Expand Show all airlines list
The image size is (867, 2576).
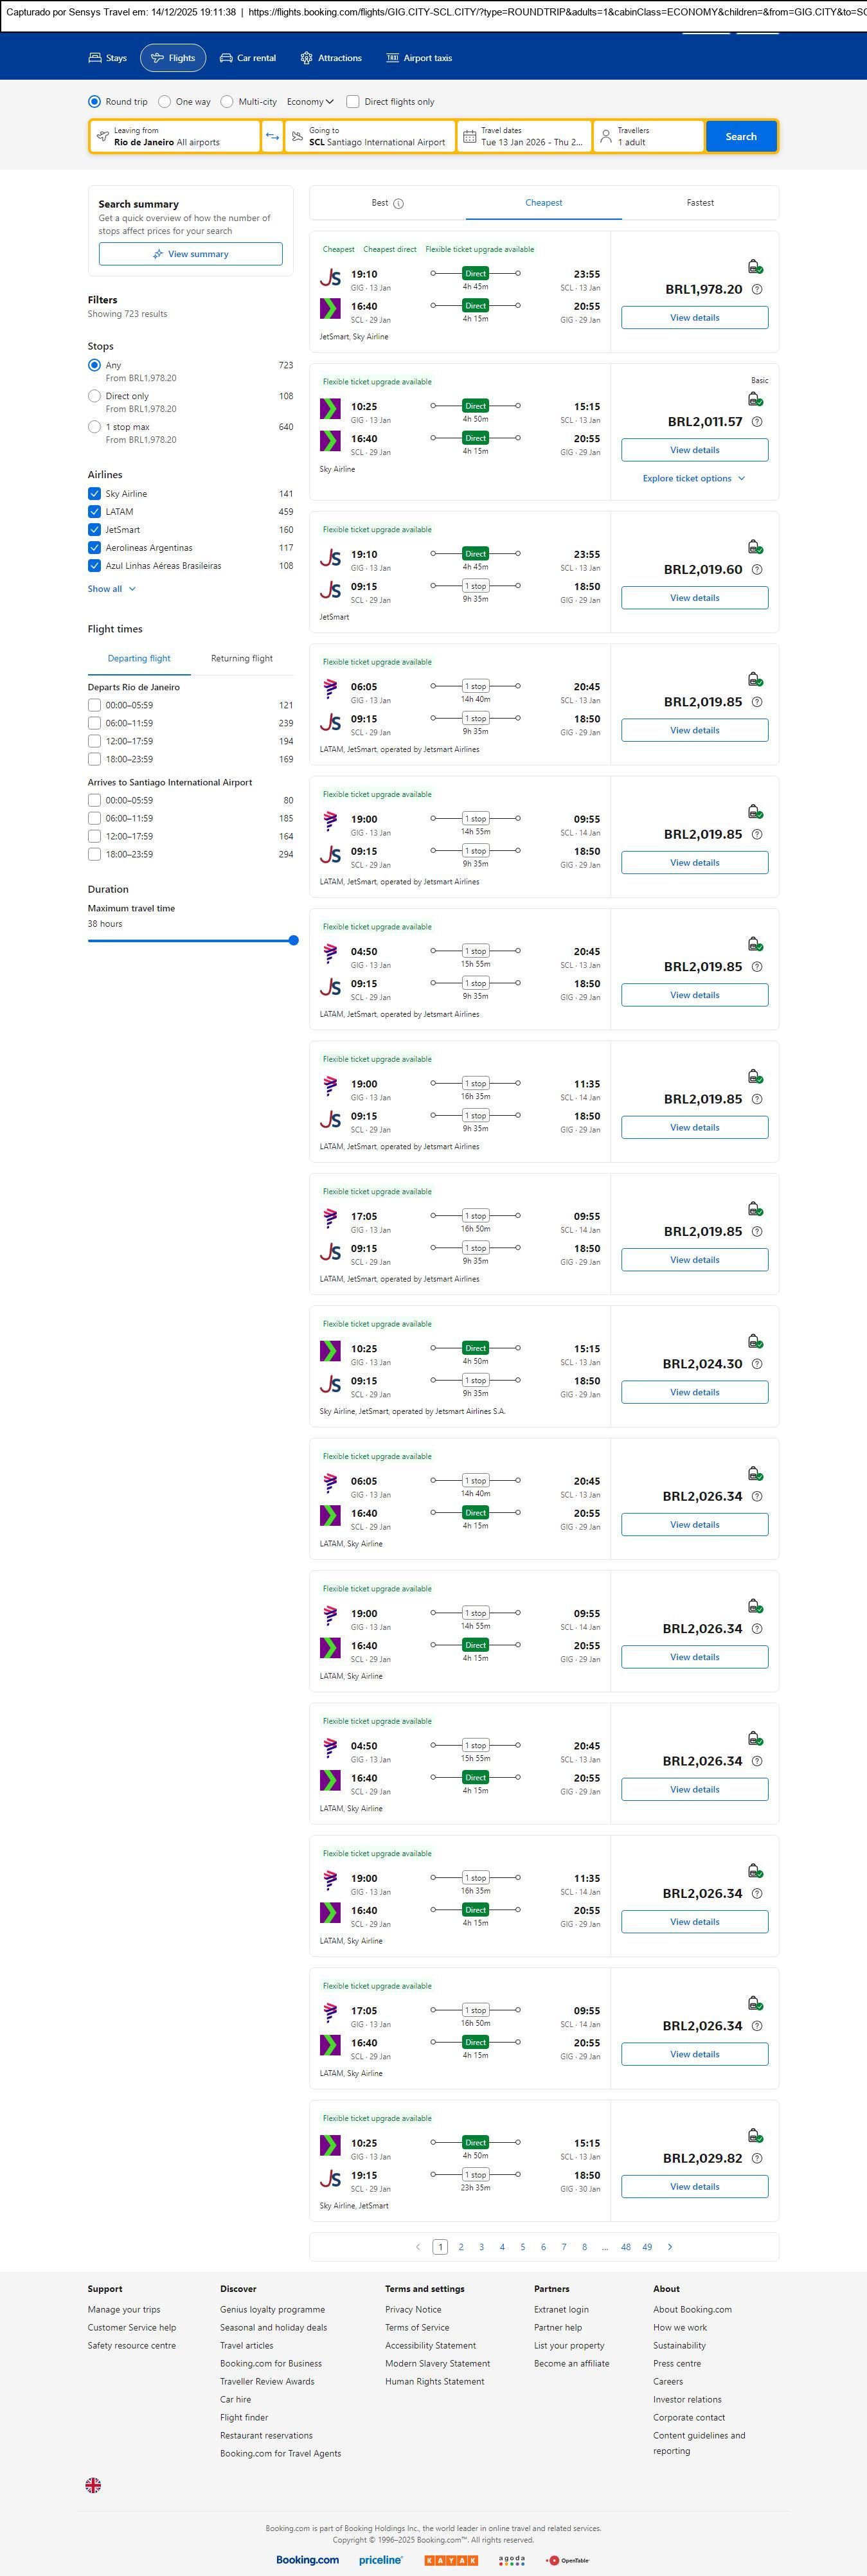click(x=111, y=589)
